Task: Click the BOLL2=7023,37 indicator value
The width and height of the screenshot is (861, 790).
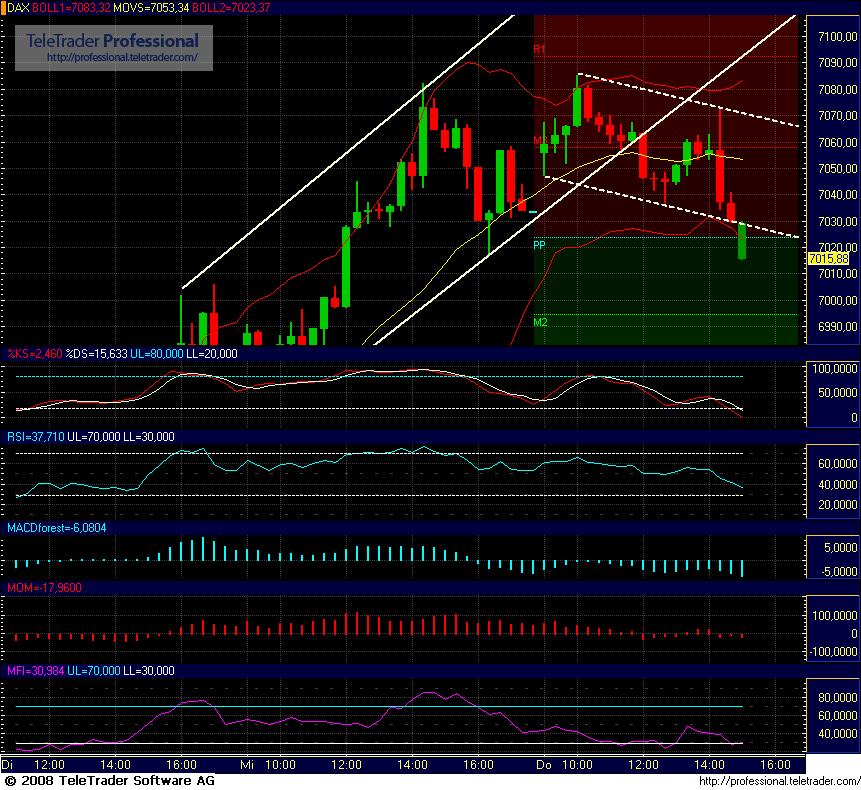Action: click(231, 8)
